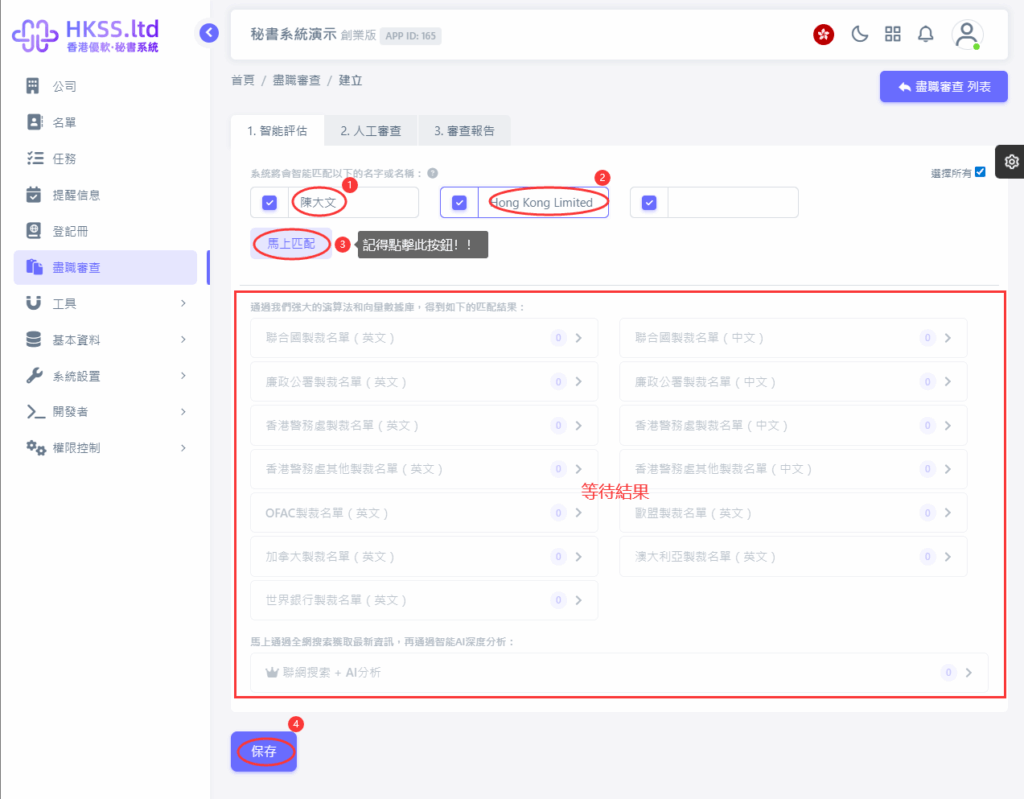Open 盡職審查 列表 button
Screen dimensions: 1024x799
[x=943, y=87]
